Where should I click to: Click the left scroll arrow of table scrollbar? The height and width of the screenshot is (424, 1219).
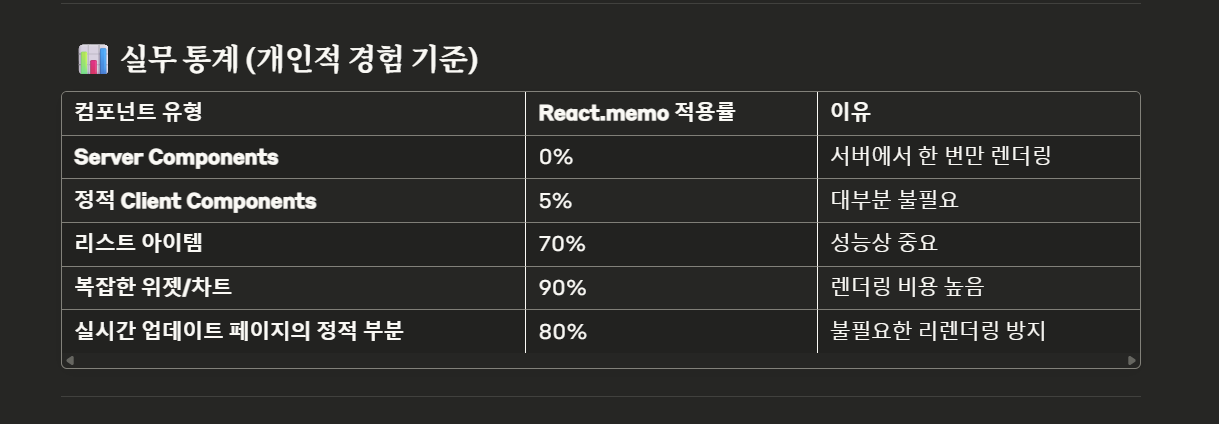pos(69,360)
